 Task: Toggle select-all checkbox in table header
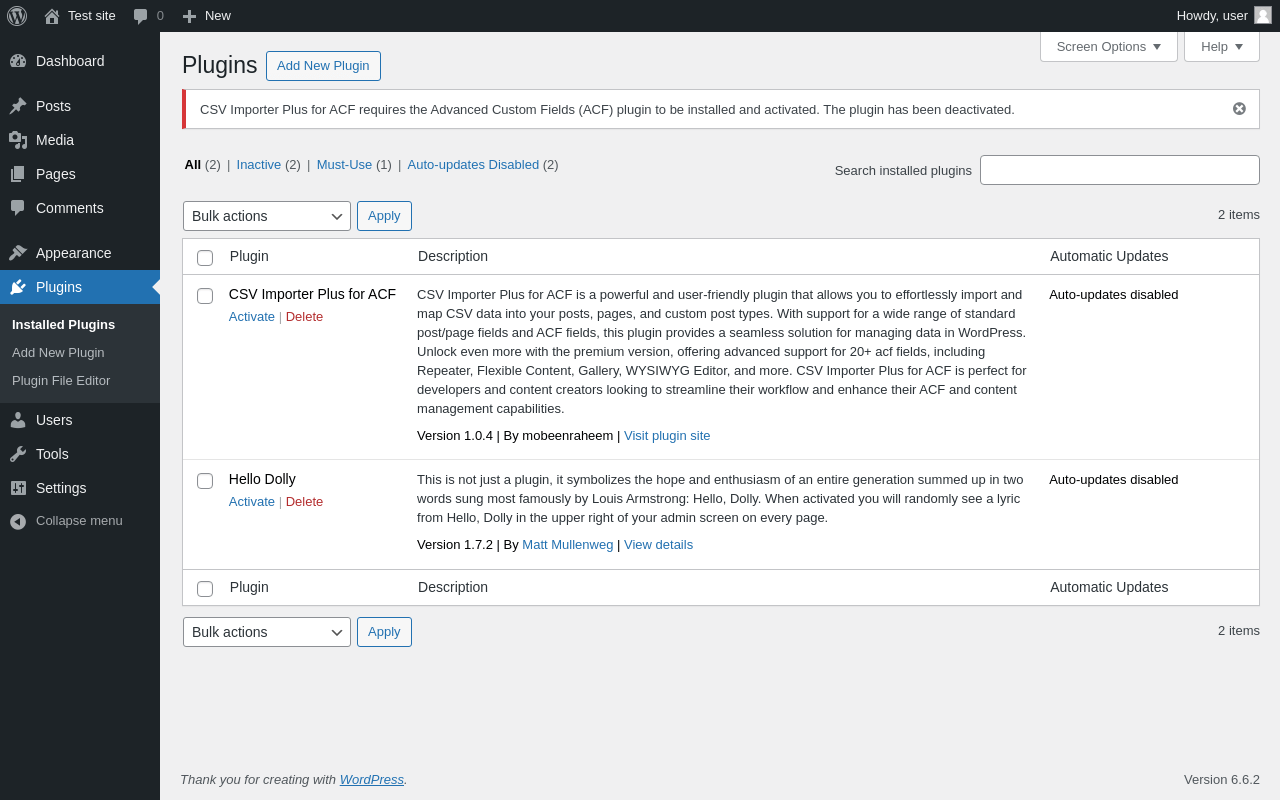click(x=205, y=258)
